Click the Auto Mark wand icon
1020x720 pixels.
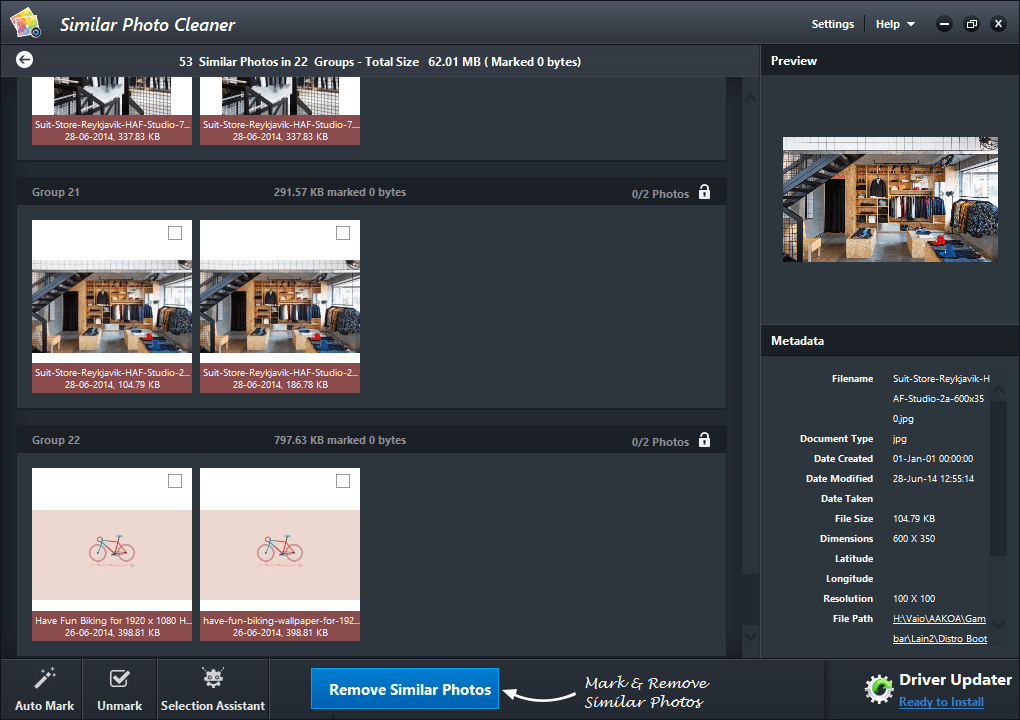[x=45, y=680]
